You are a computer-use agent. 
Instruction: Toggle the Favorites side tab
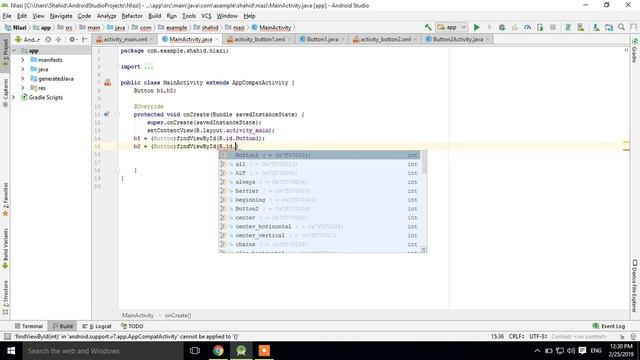point(5,200)
